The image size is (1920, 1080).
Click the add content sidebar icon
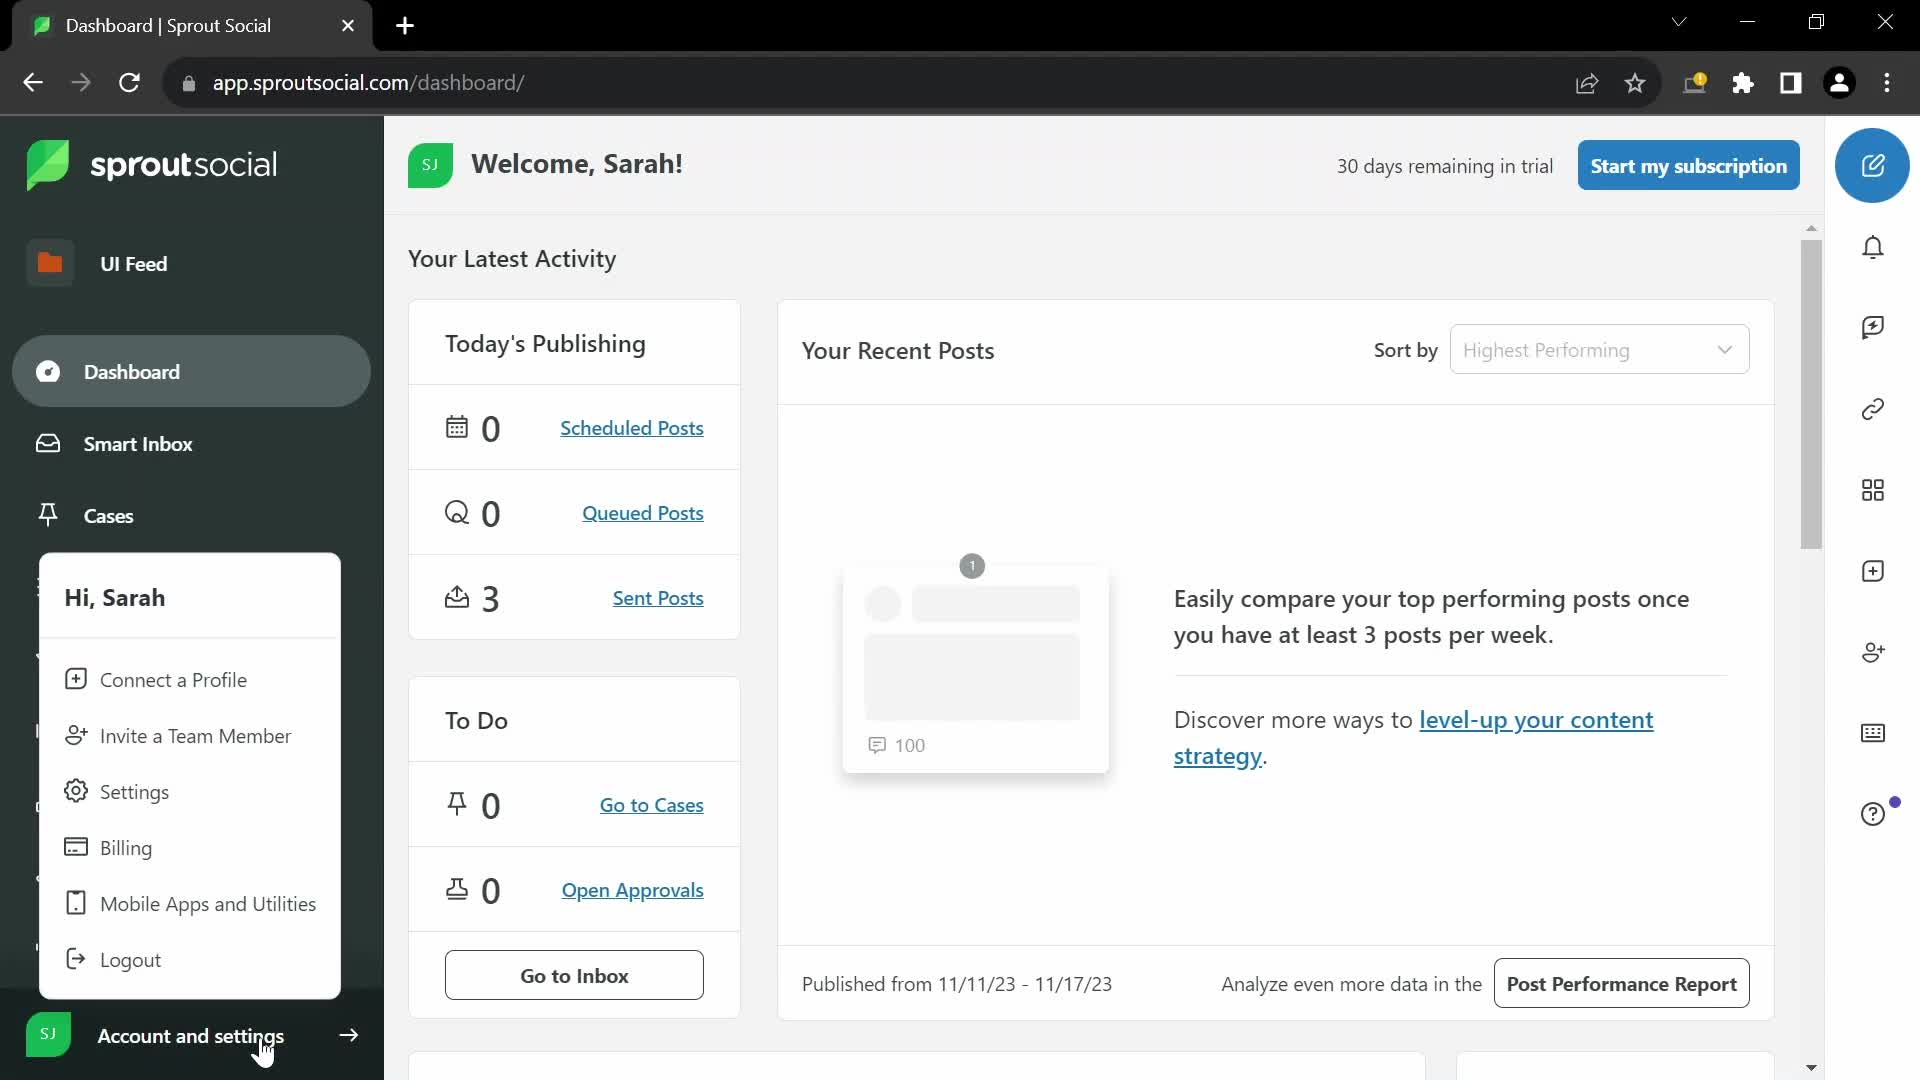1874,571
